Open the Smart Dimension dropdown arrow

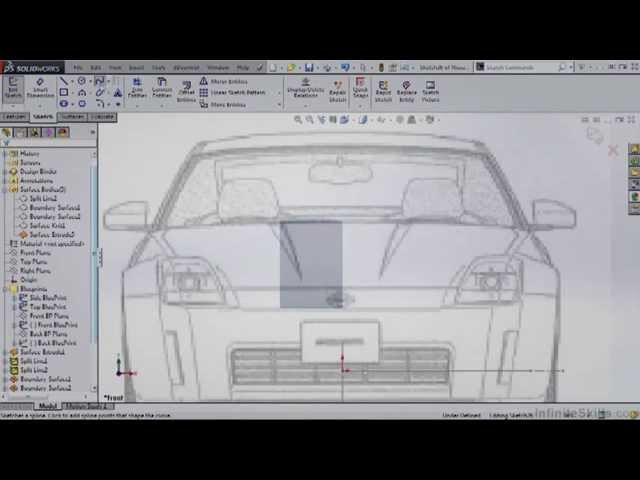tap(40, 106)
